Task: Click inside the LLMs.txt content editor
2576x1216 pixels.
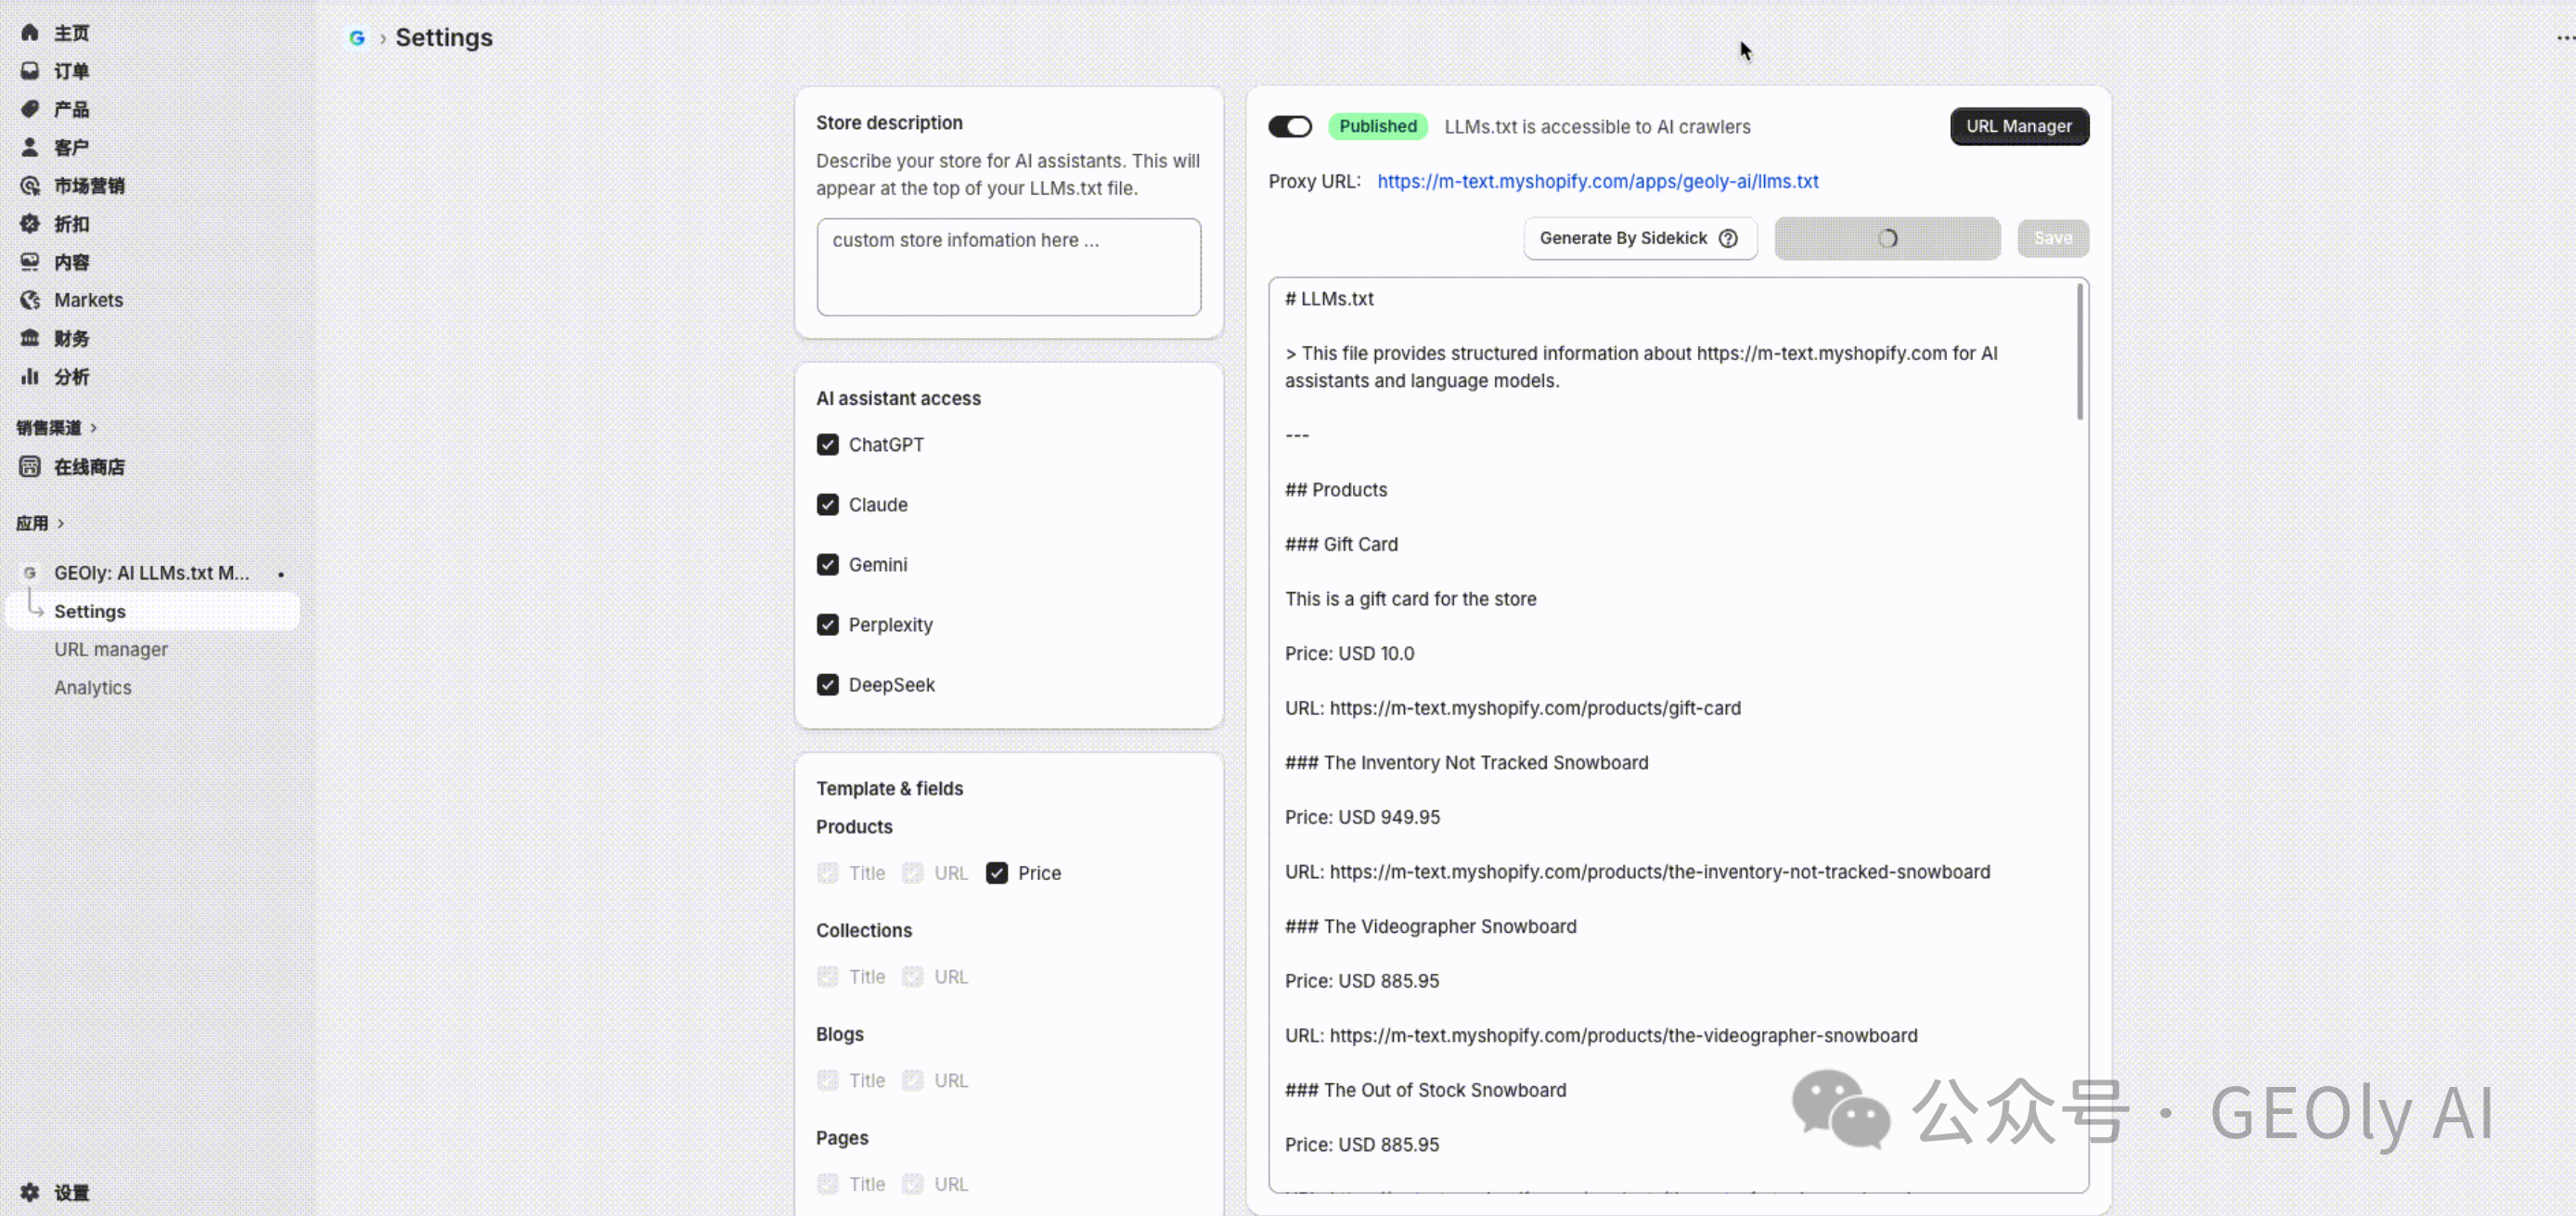Action: [1678, 735]
